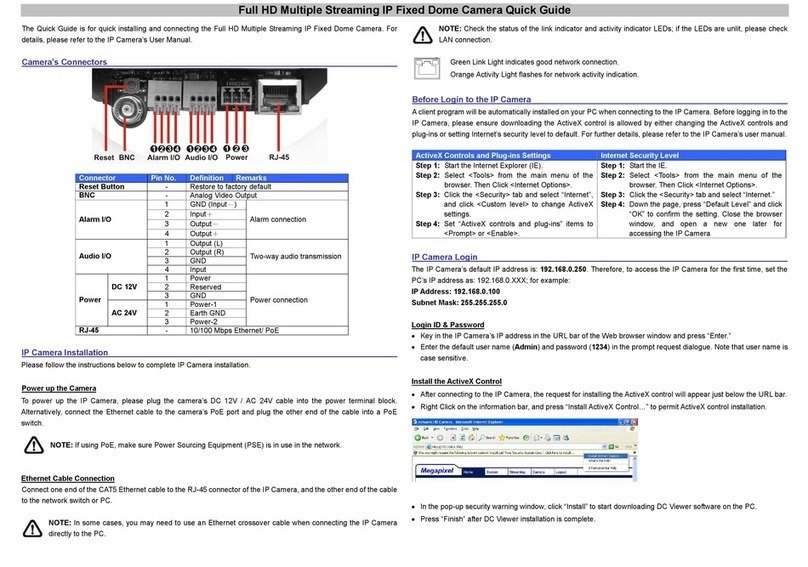Click the 'Green Link Light indicates good network connection' line

[x=534, y=62]
